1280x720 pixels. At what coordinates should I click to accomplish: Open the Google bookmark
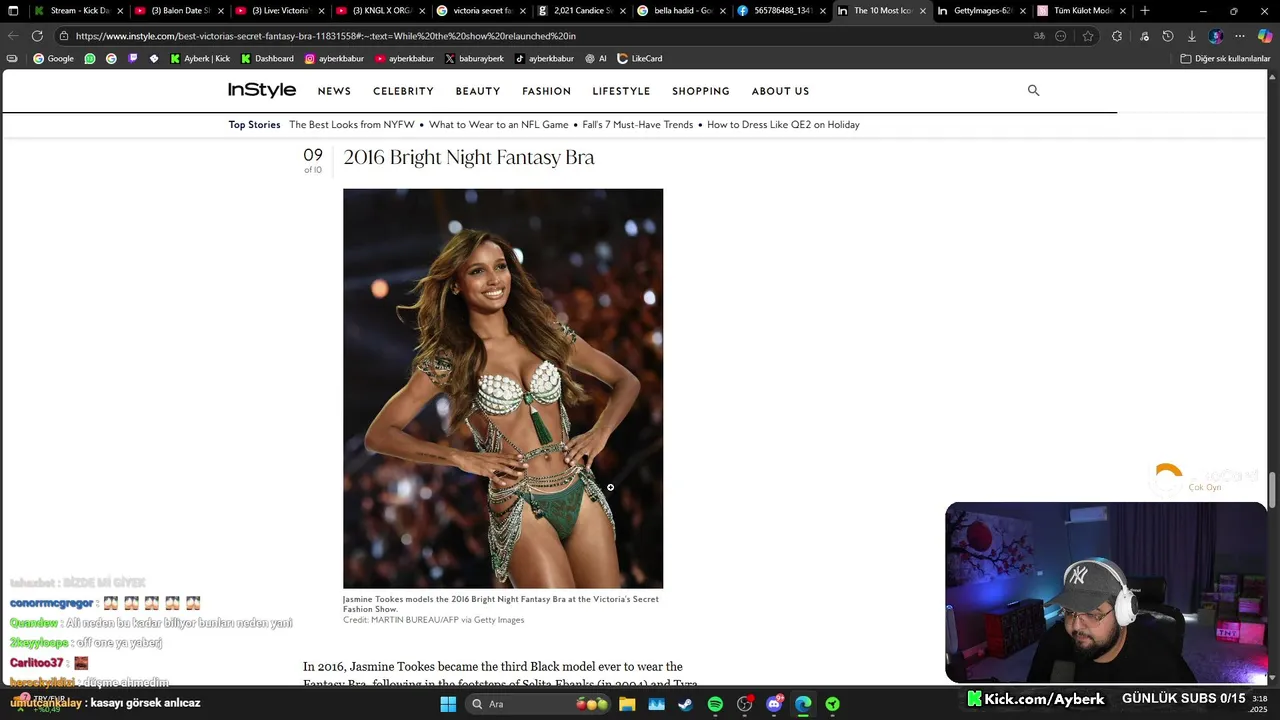[x=53, y=59]
